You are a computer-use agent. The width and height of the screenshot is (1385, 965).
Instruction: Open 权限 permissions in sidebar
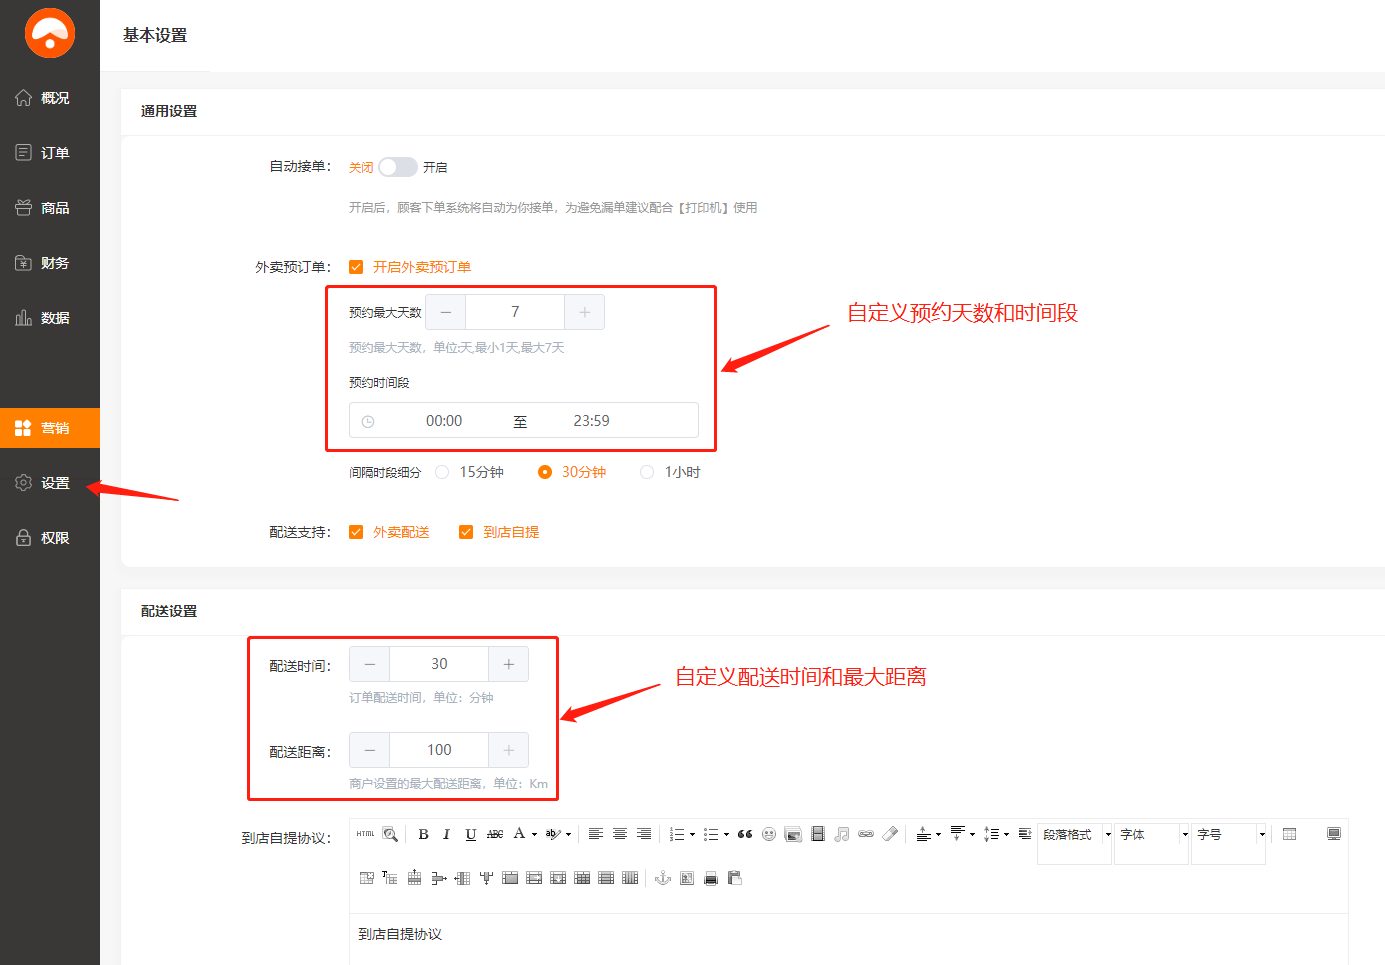pos(50,538)
